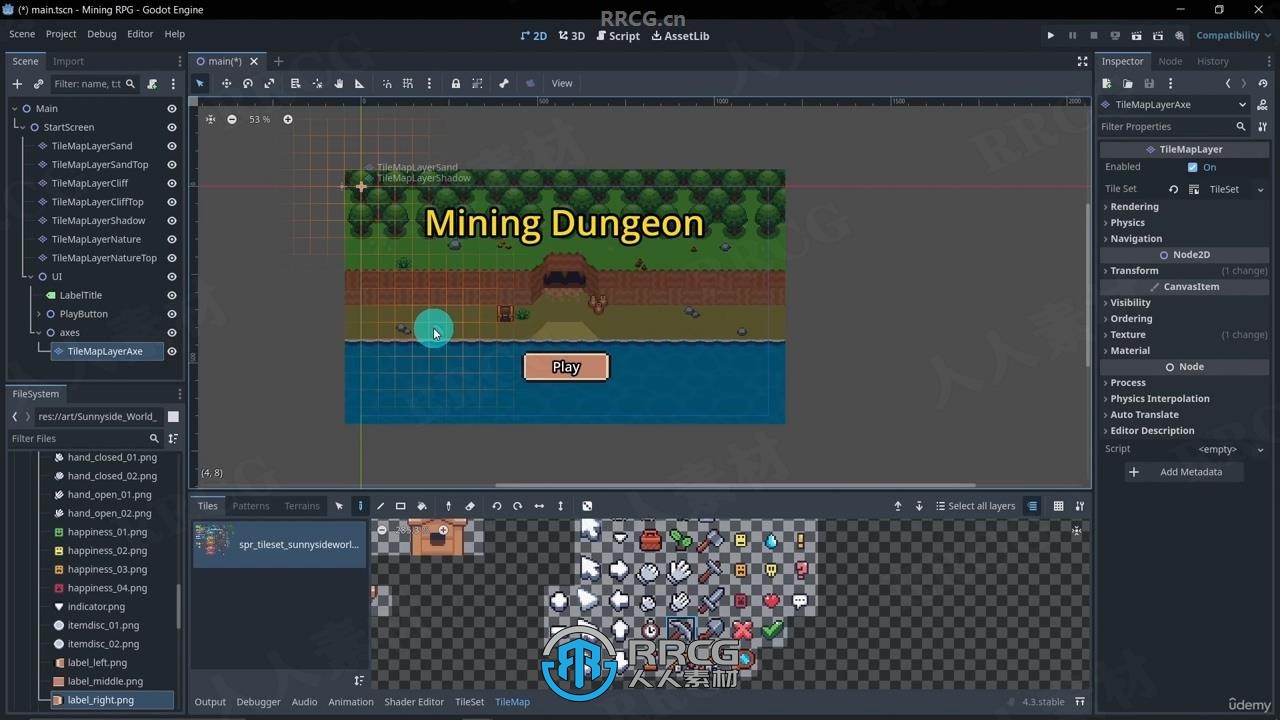This screenshot has height=720, width=1280.
Task: Lock the selected node with the padlock icon
Action: pos(456,83)
